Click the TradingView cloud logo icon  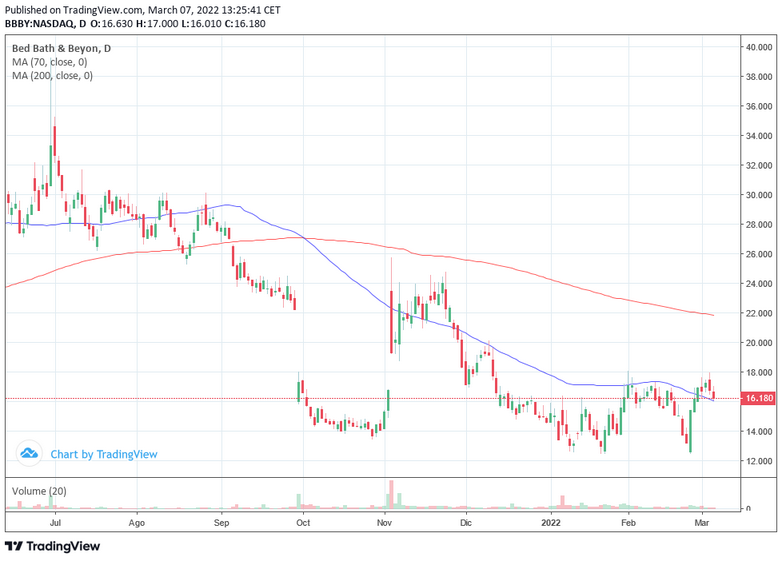pos(28,453)
